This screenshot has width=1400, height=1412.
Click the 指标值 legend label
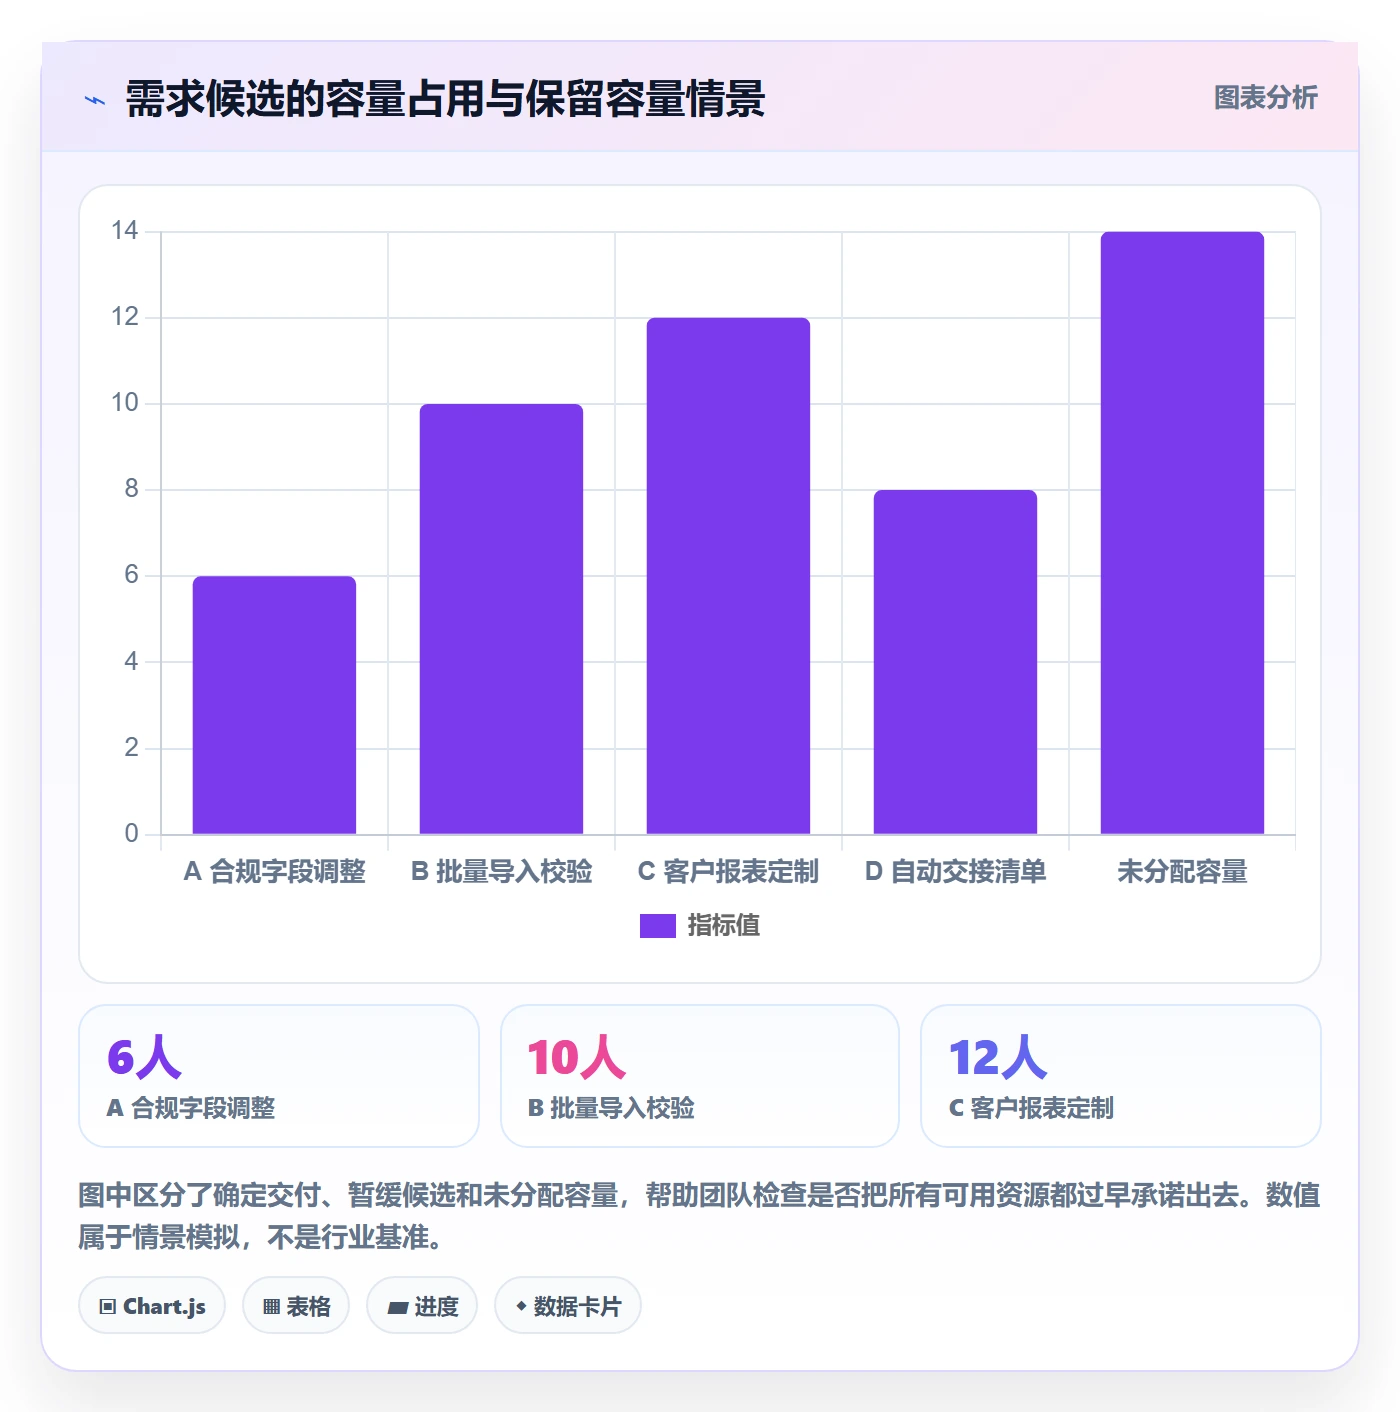(723, 926)
